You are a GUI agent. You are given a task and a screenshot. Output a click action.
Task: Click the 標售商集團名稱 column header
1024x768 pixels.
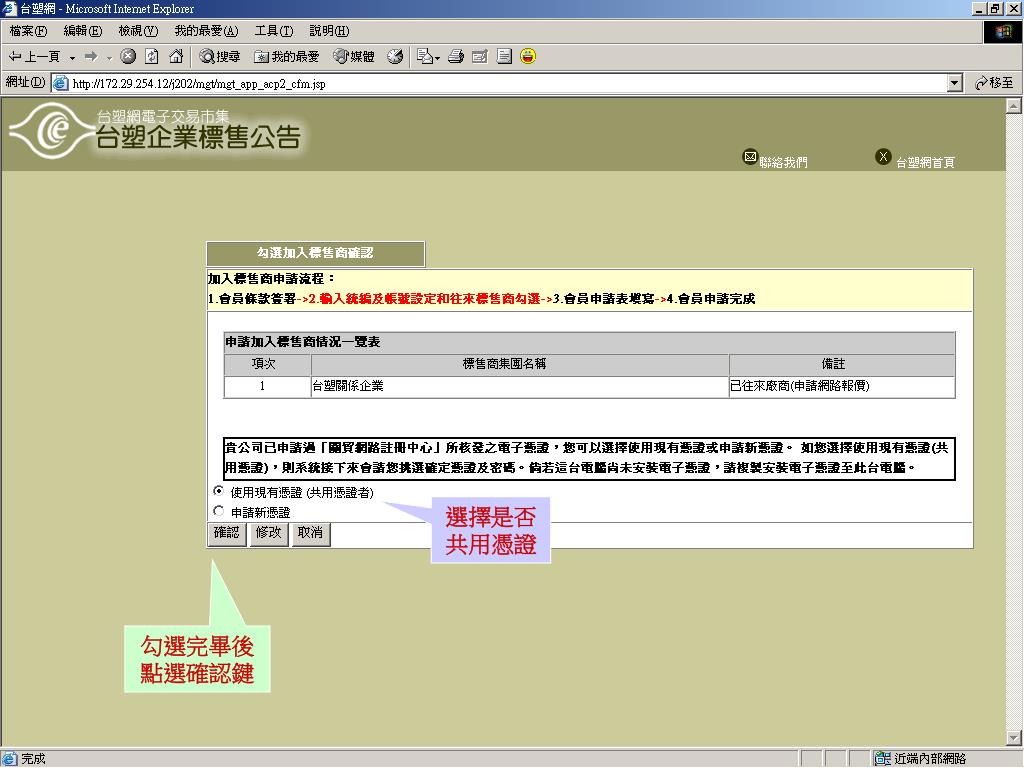(x=520, y=365)
